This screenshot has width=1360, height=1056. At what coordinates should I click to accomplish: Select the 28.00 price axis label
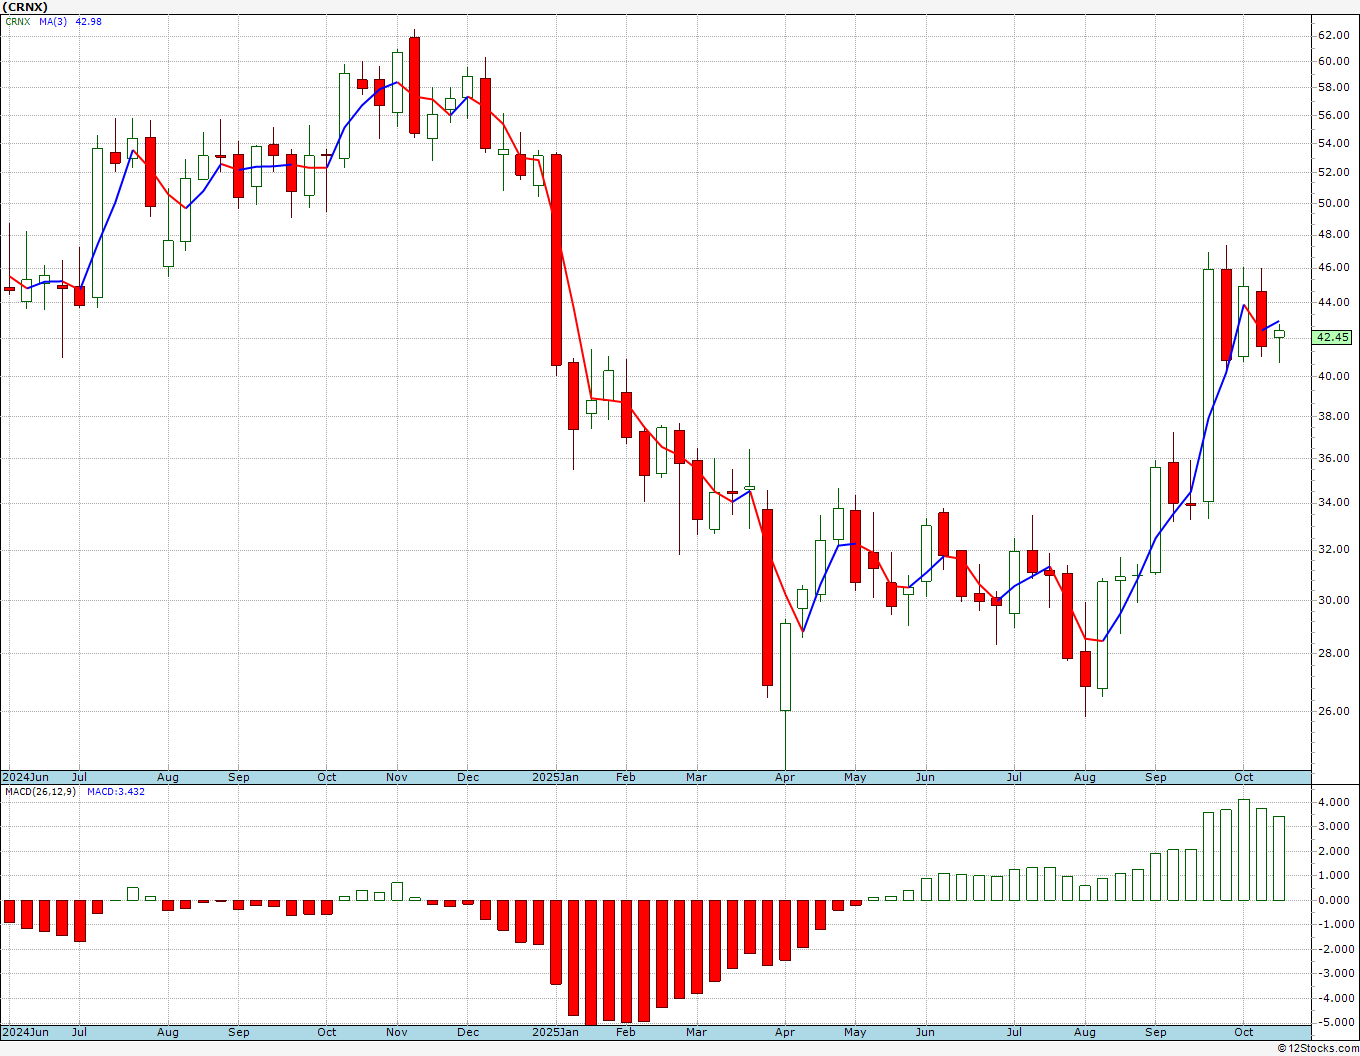(x=1333, y=653)
